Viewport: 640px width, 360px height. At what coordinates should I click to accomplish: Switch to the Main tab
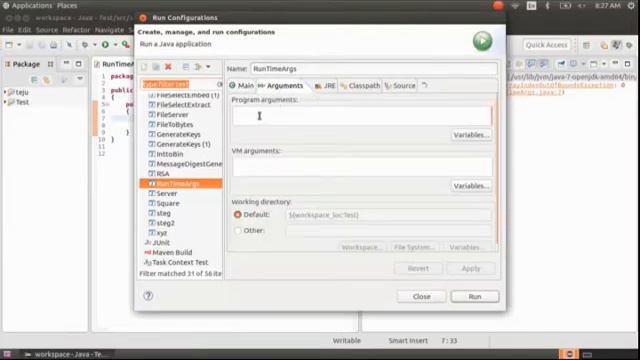[x=241, y=85]
